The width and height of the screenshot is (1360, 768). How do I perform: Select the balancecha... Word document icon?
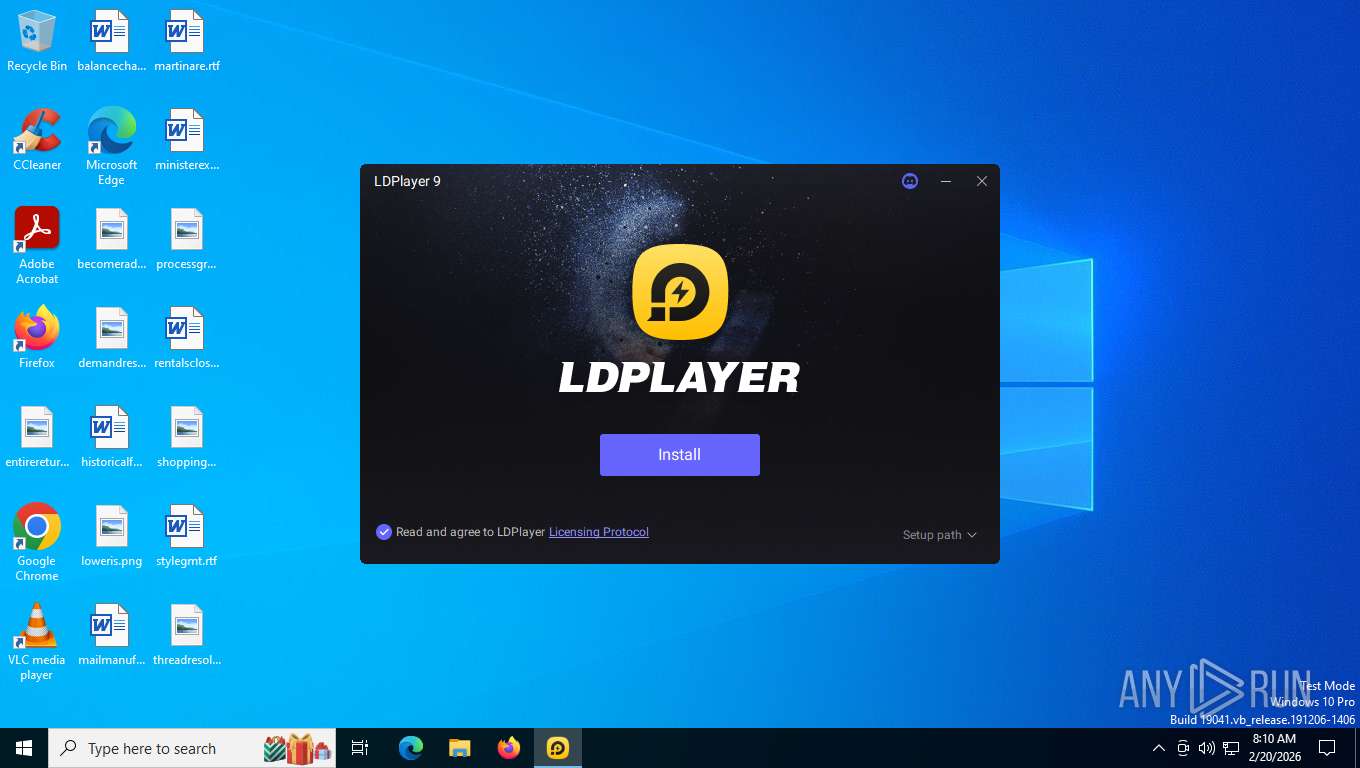point(111,41)
